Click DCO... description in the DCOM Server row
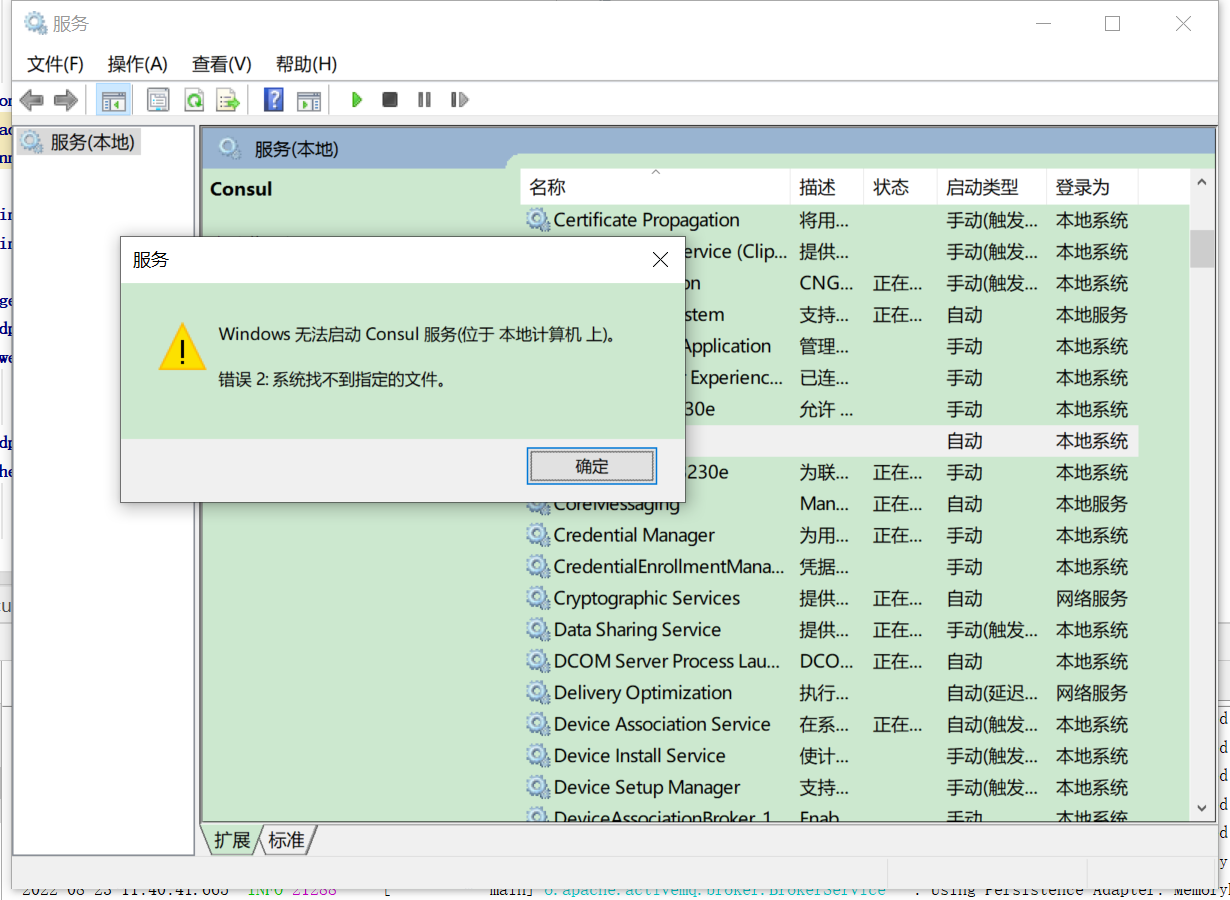This screenshot has width=1230, height=900. 826,661
